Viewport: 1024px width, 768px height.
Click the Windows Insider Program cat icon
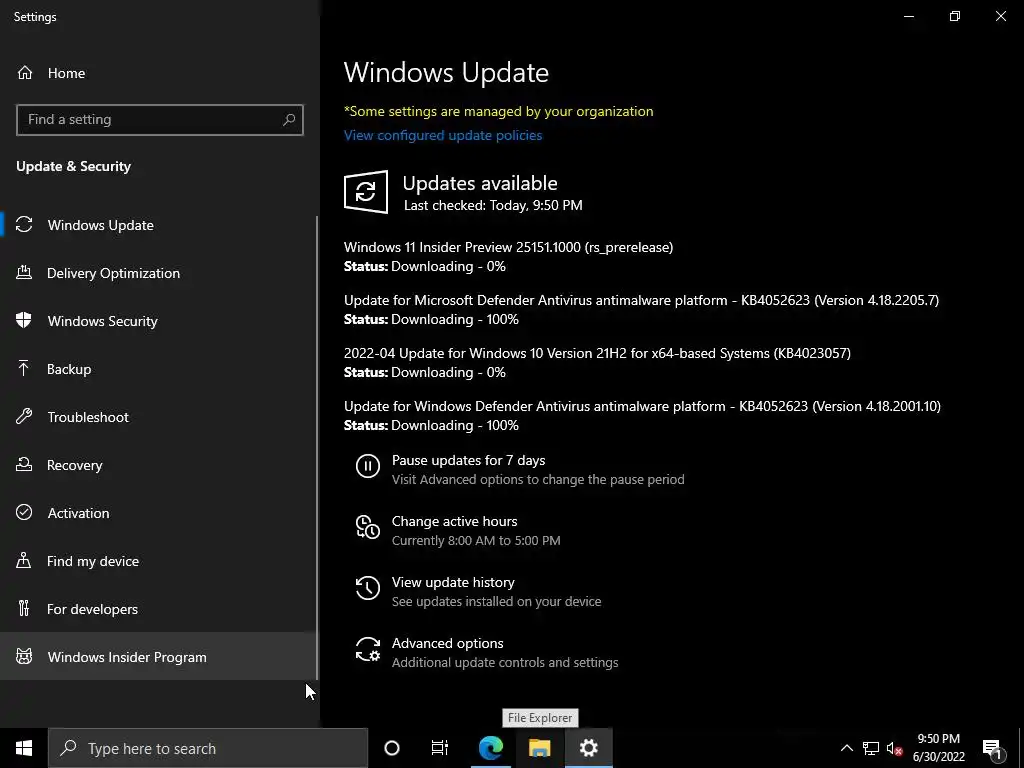(24, 656)
